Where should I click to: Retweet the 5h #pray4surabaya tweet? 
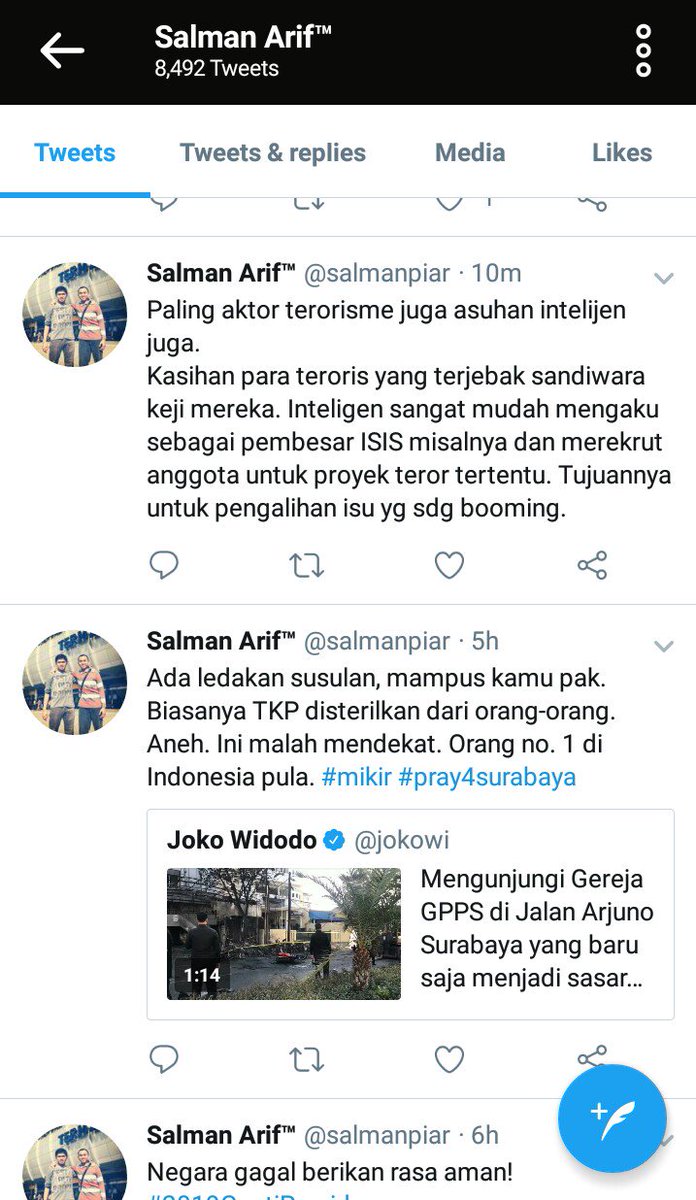pyautogui.click(x=307, y=1059)
